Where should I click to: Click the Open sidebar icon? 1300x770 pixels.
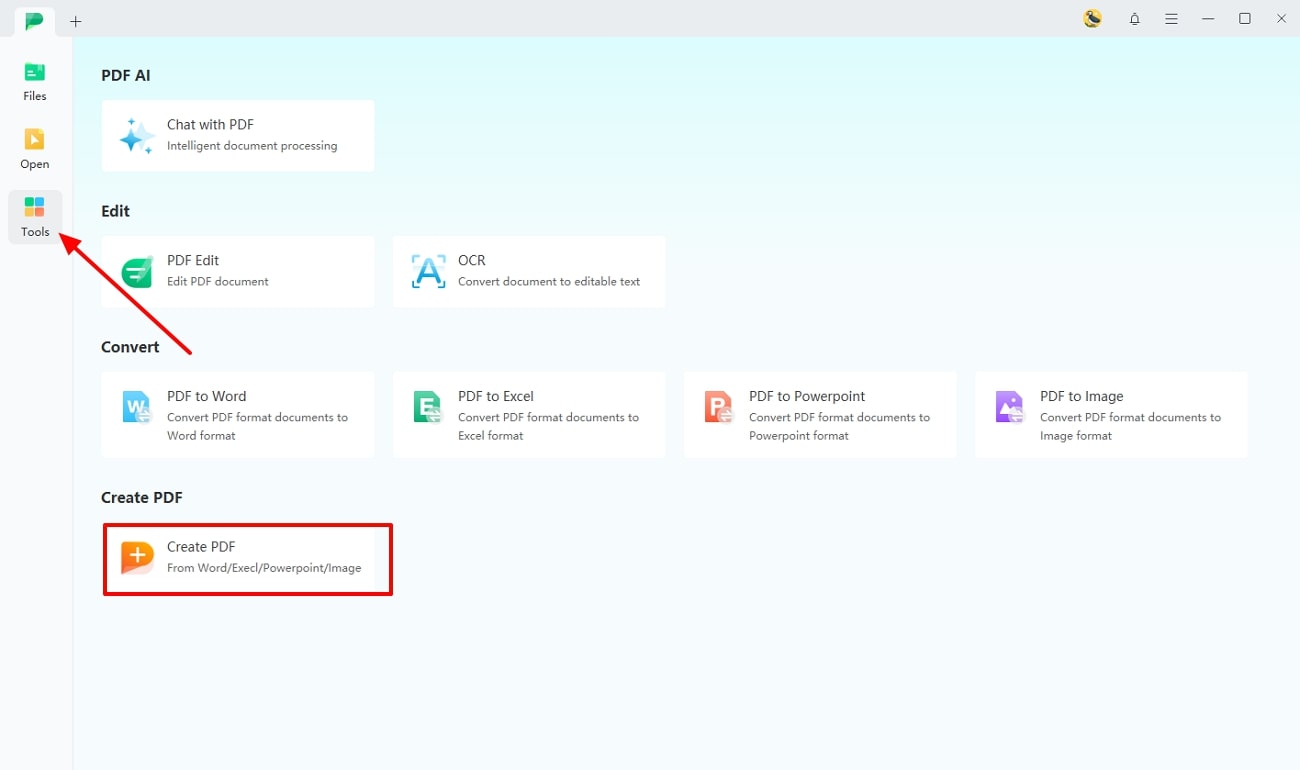click(x=35, y=139)
